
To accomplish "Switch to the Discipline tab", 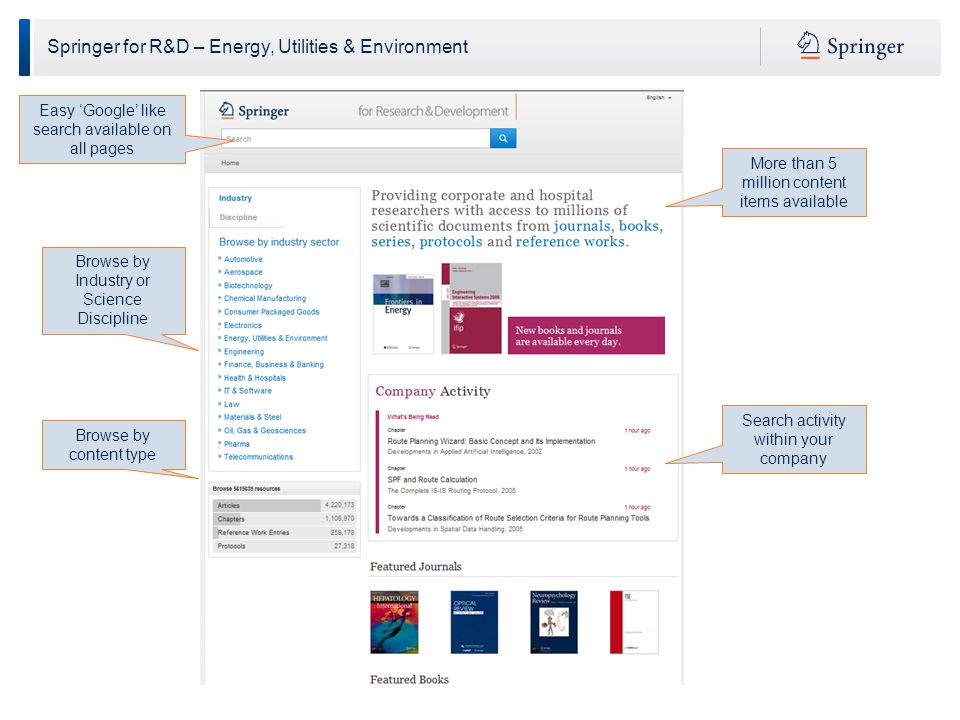I will 238,217.
